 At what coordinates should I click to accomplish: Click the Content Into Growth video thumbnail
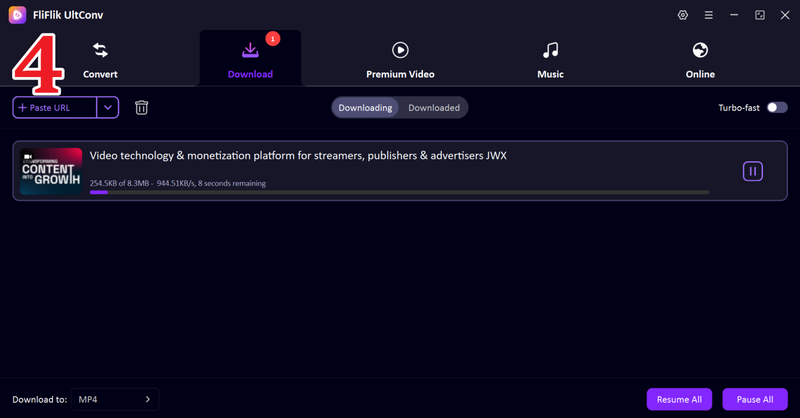click(51, 171)
